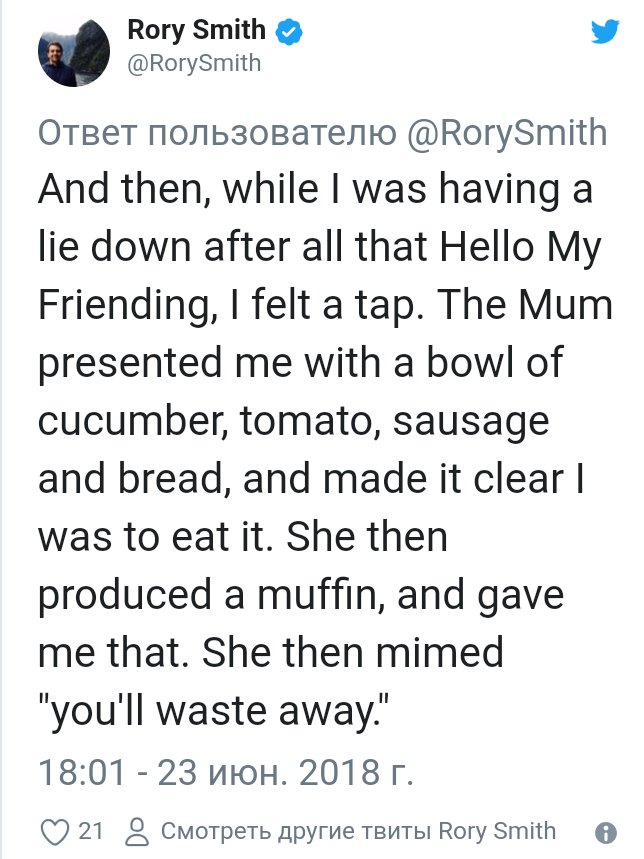Click the person icon beside other tweets link
The height and width of the screenshot is (859, 644).
click(x=139, y=831)
